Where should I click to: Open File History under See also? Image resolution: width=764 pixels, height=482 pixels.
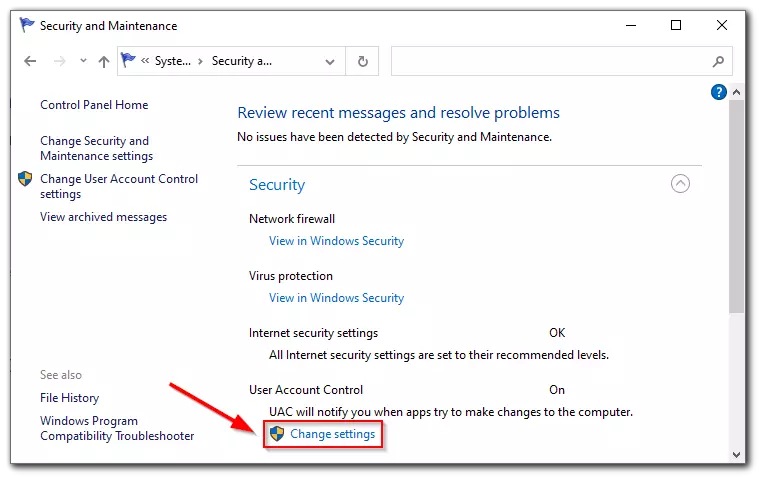(x=69, y=398)
